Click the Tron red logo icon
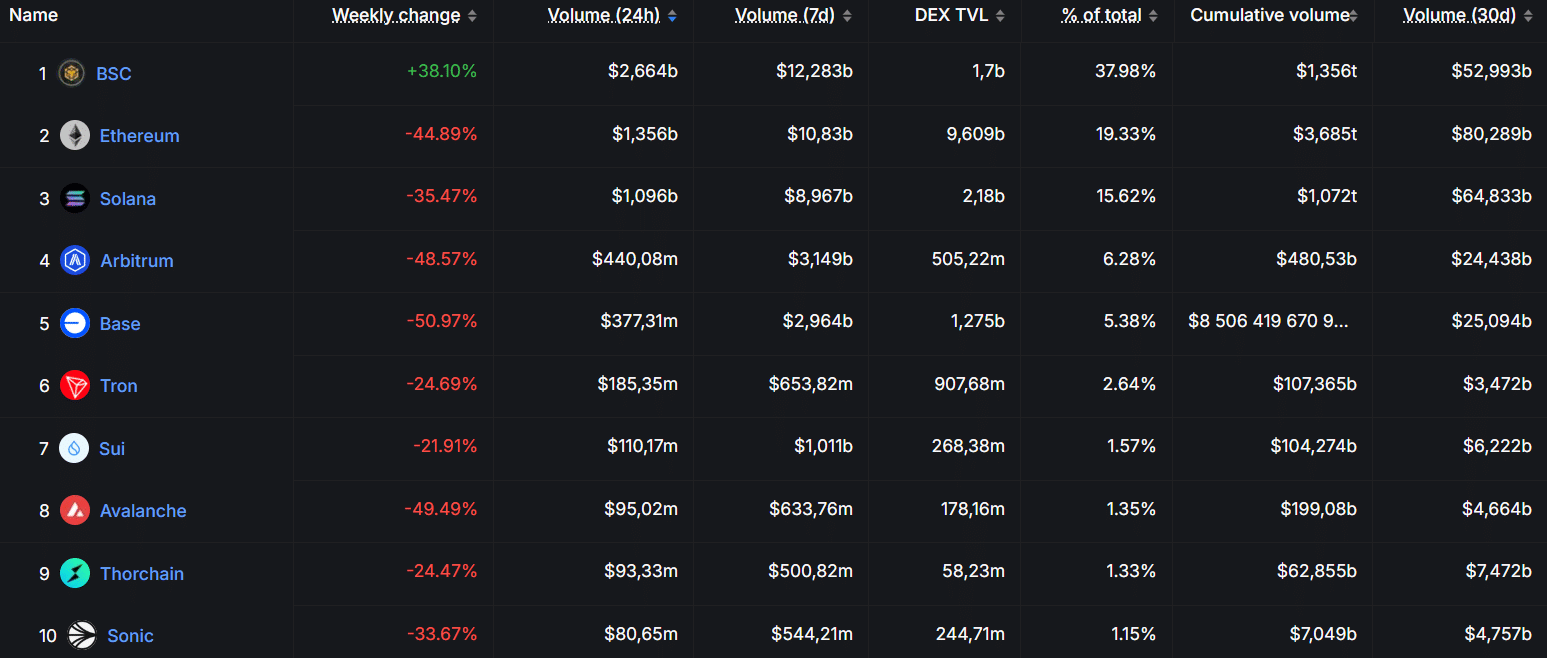The width and height of the screenshot is (1547, 658). coord(75,385)
